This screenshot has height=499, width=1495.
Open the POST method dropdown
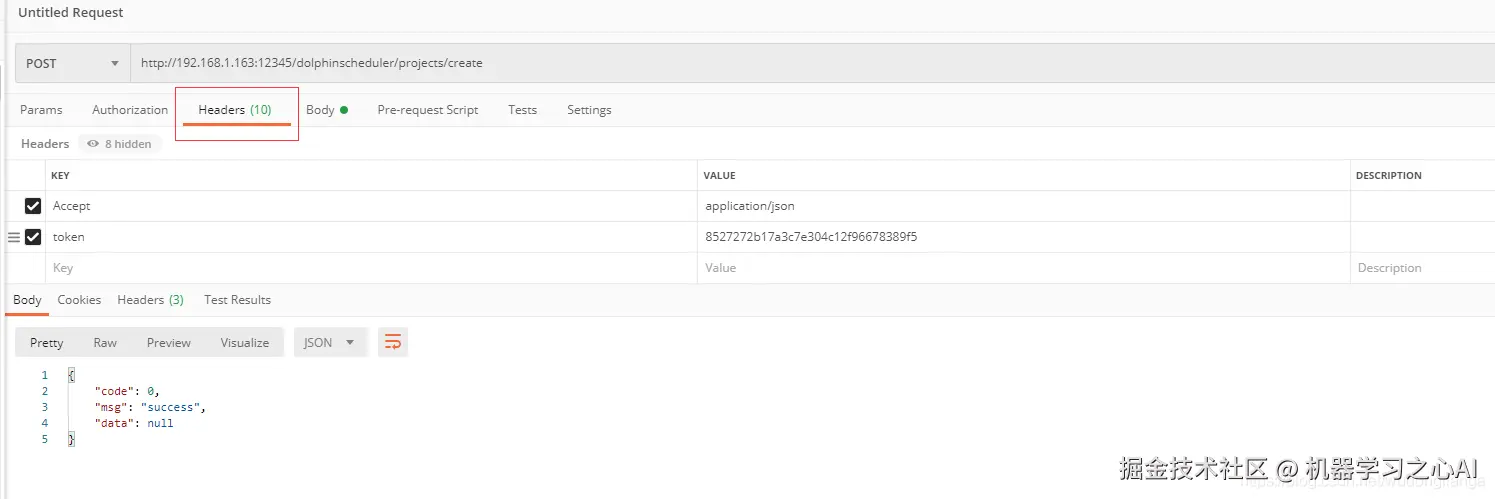tap(72, 63)
